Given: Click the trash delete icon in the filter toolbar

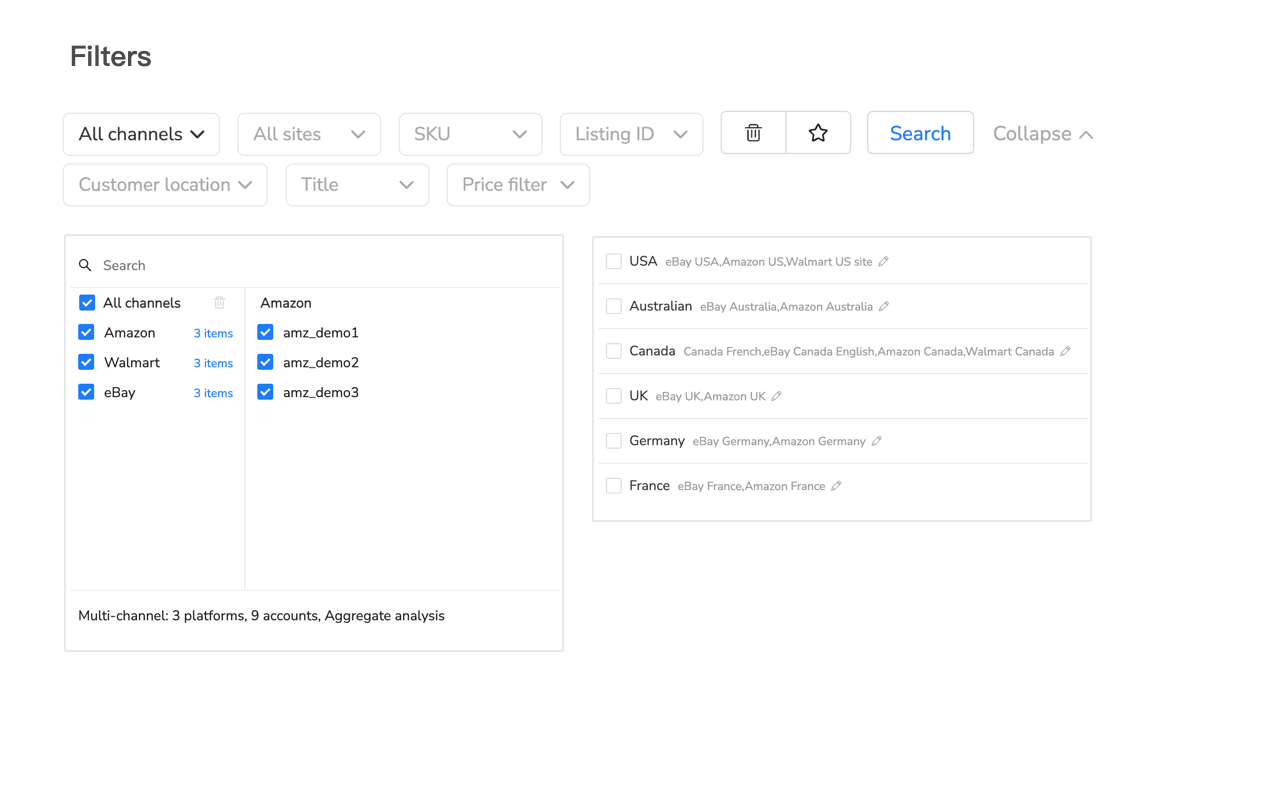Looking at the screenshot, I should coord(752,132).
